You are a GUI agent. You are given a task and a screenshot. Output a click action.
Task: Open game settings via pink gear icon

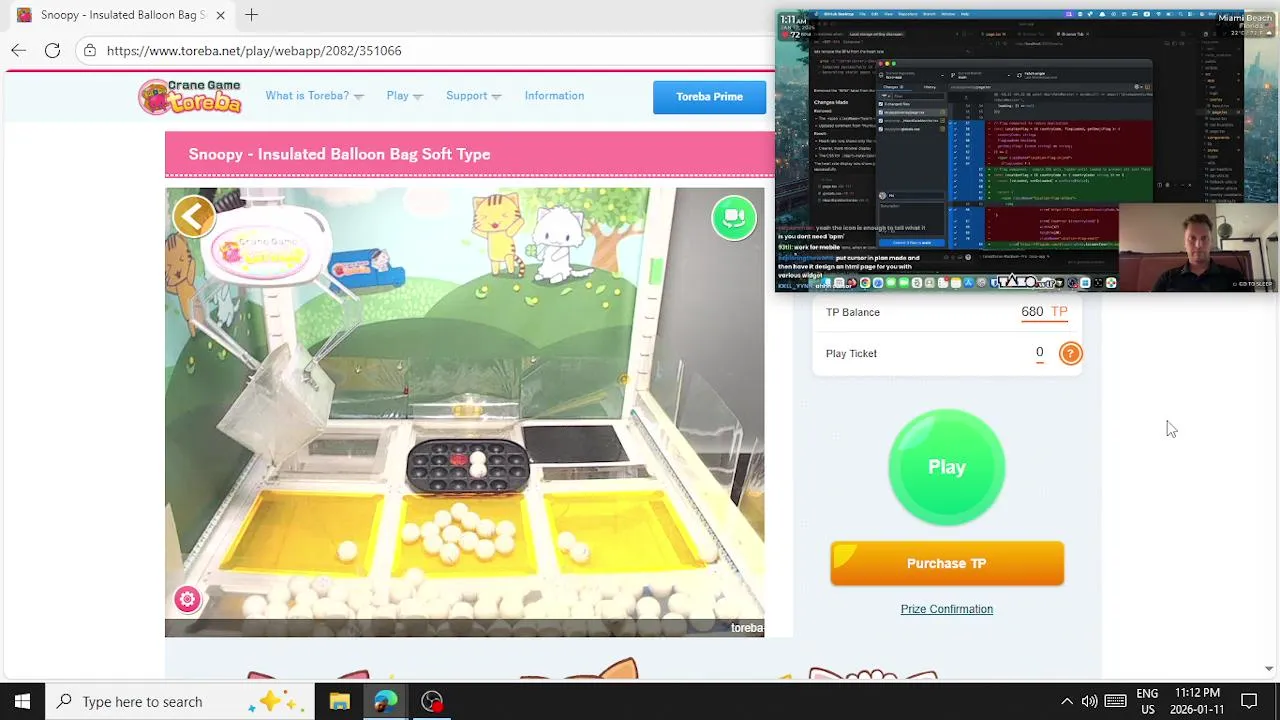(187, 599)
